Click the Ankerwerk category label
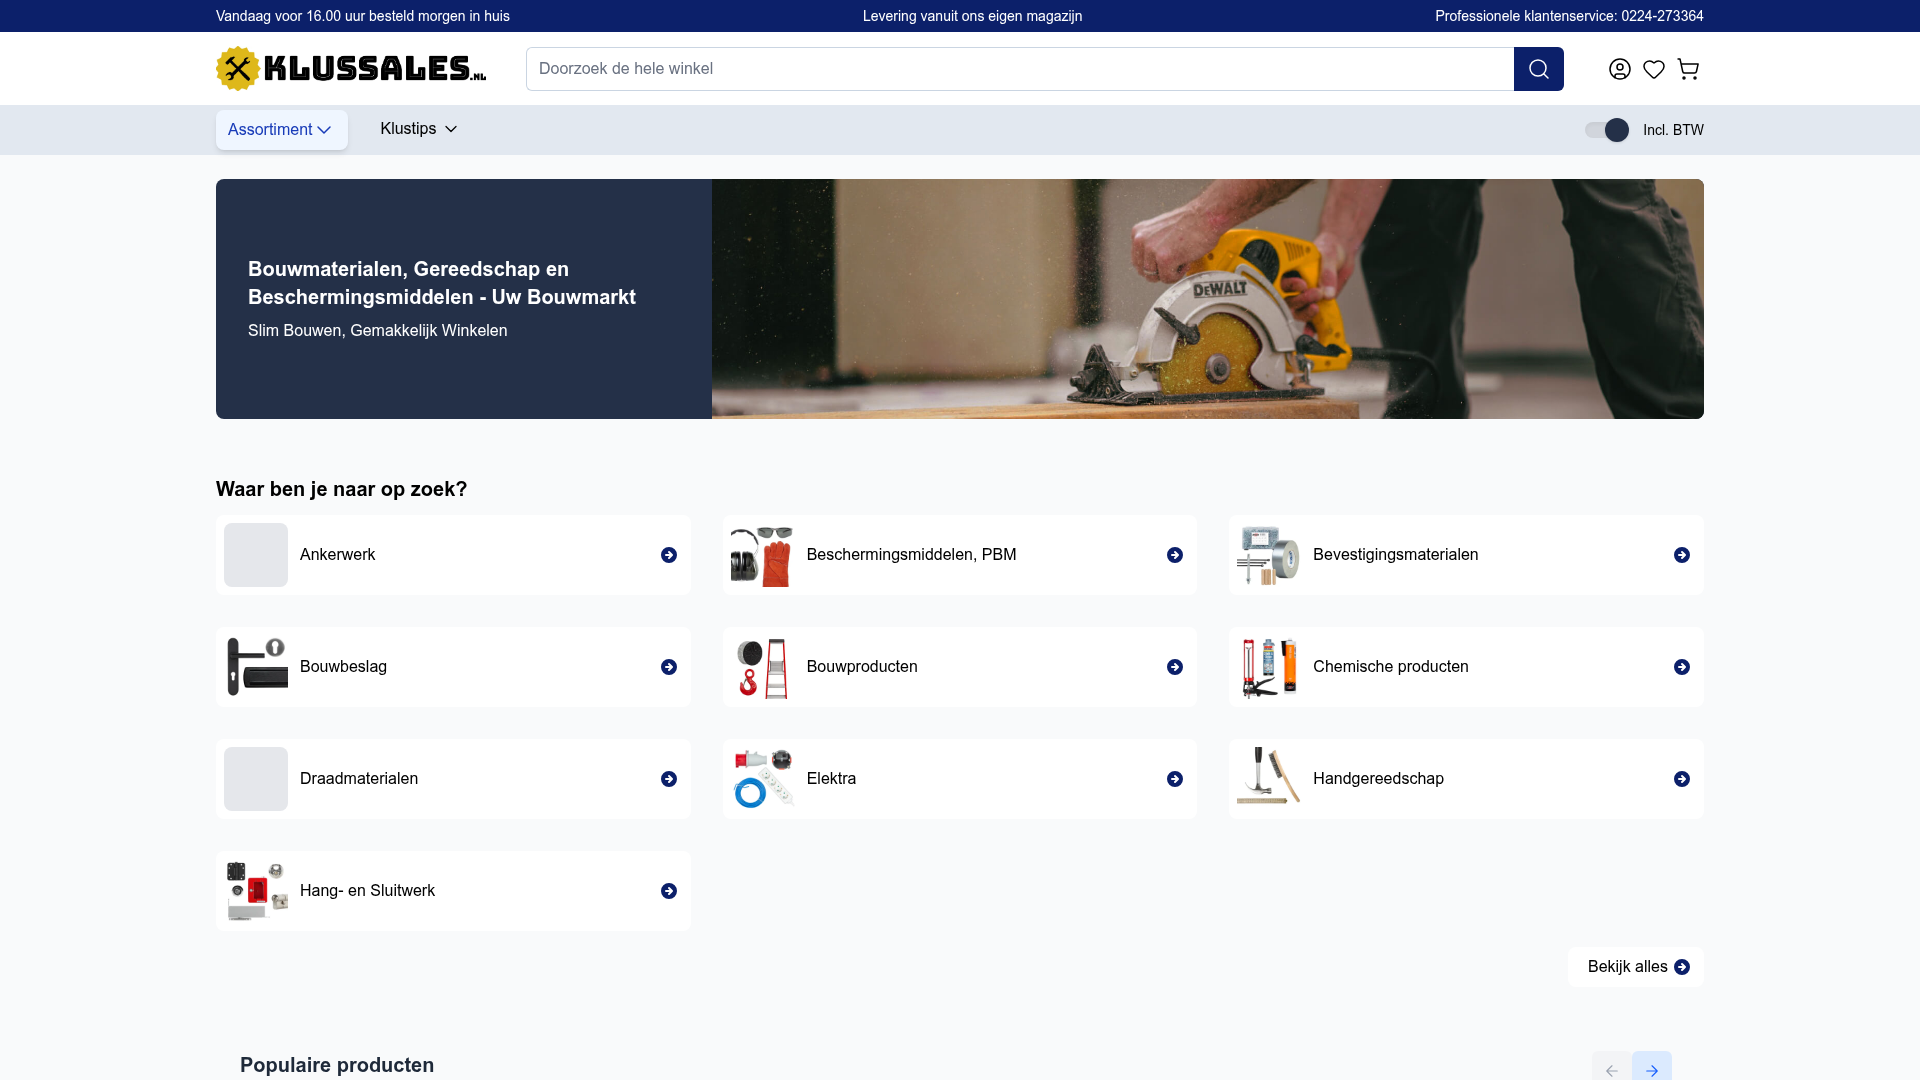This screenshot has height=1080, width=1920. [x=337, y=555]
